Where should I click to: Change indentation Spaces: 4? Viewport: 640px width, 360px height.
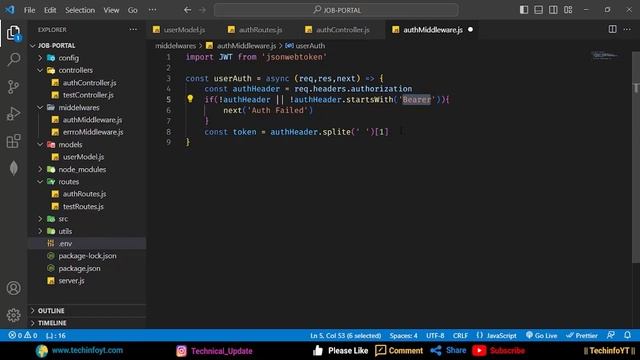(x=403, y=336)
